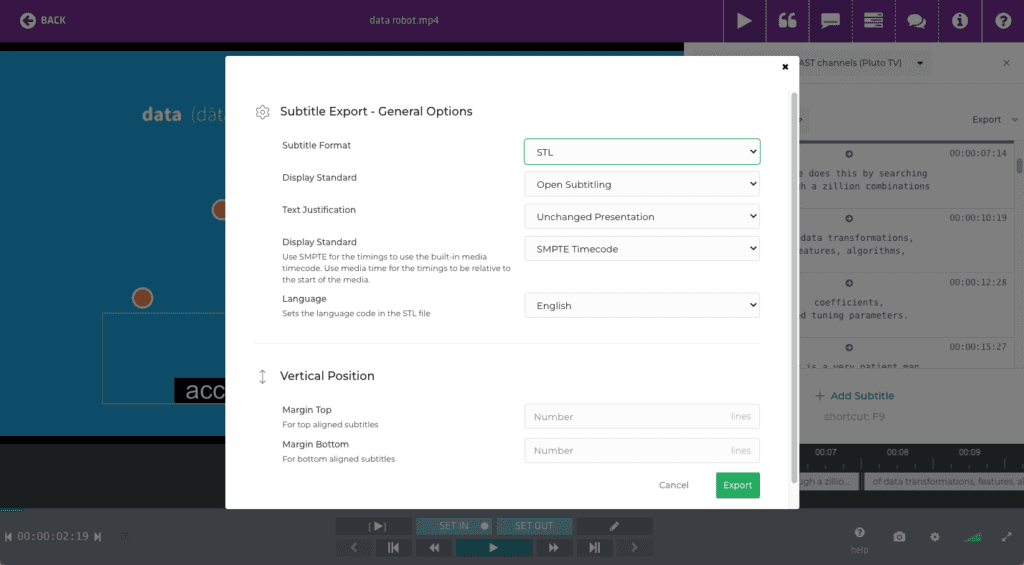Click the TC label beside the timecode
1024x565 pixels.
click(x=124, y=537)
